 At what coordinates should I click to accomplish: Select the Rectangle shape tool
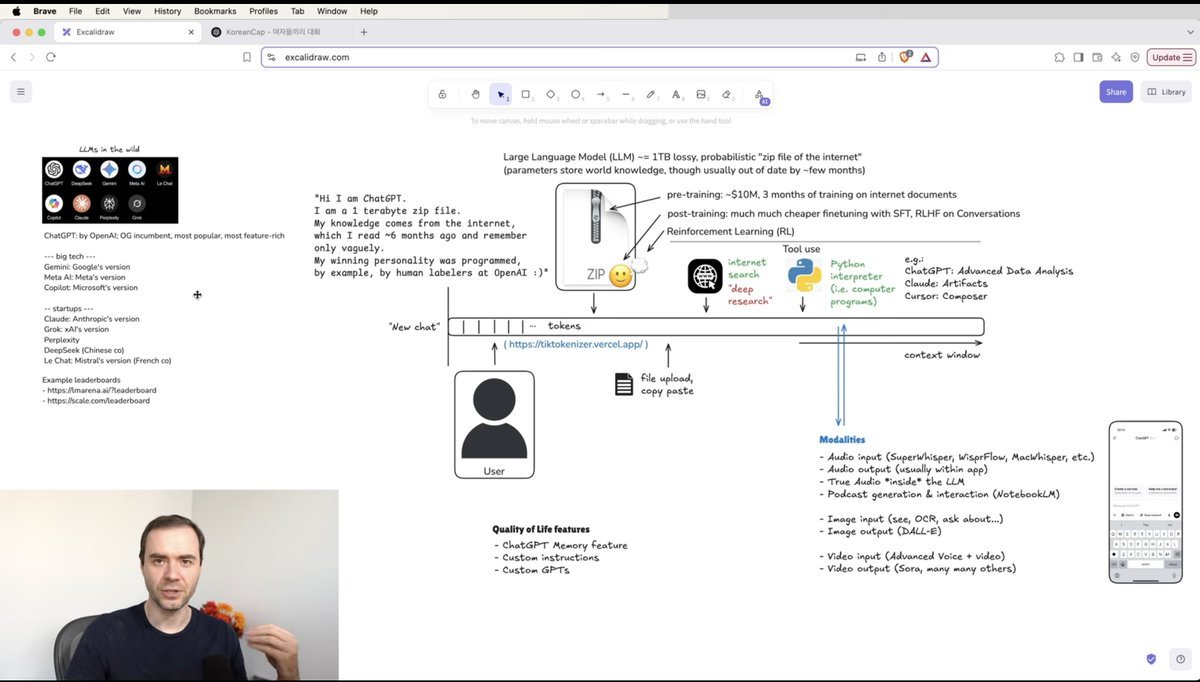(x=526, y=94)
